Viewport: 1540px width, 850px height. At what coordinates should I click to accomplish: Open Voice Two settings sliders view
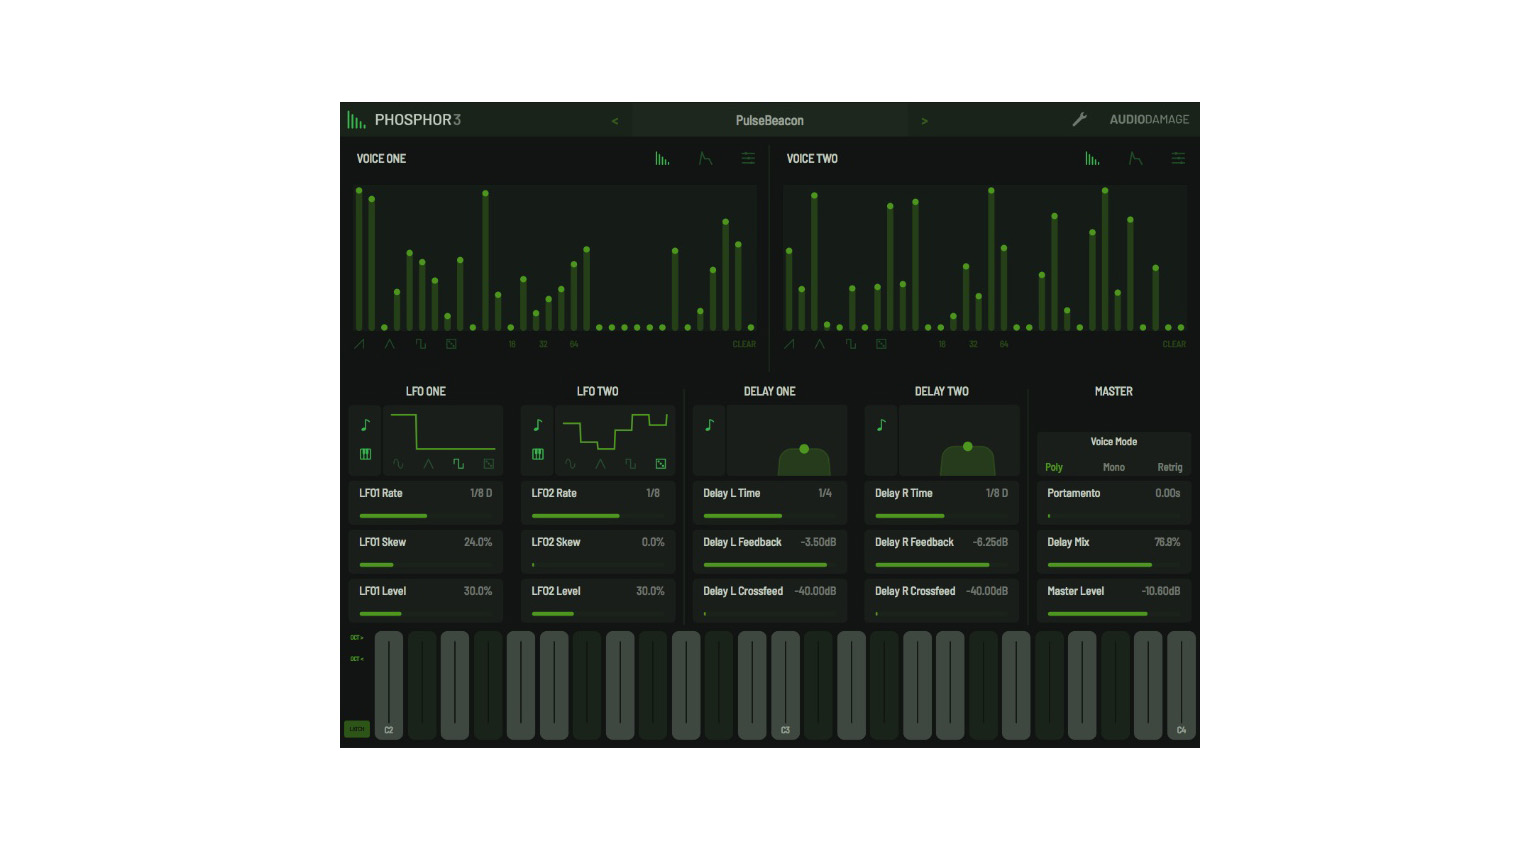tap(1178, 158)
